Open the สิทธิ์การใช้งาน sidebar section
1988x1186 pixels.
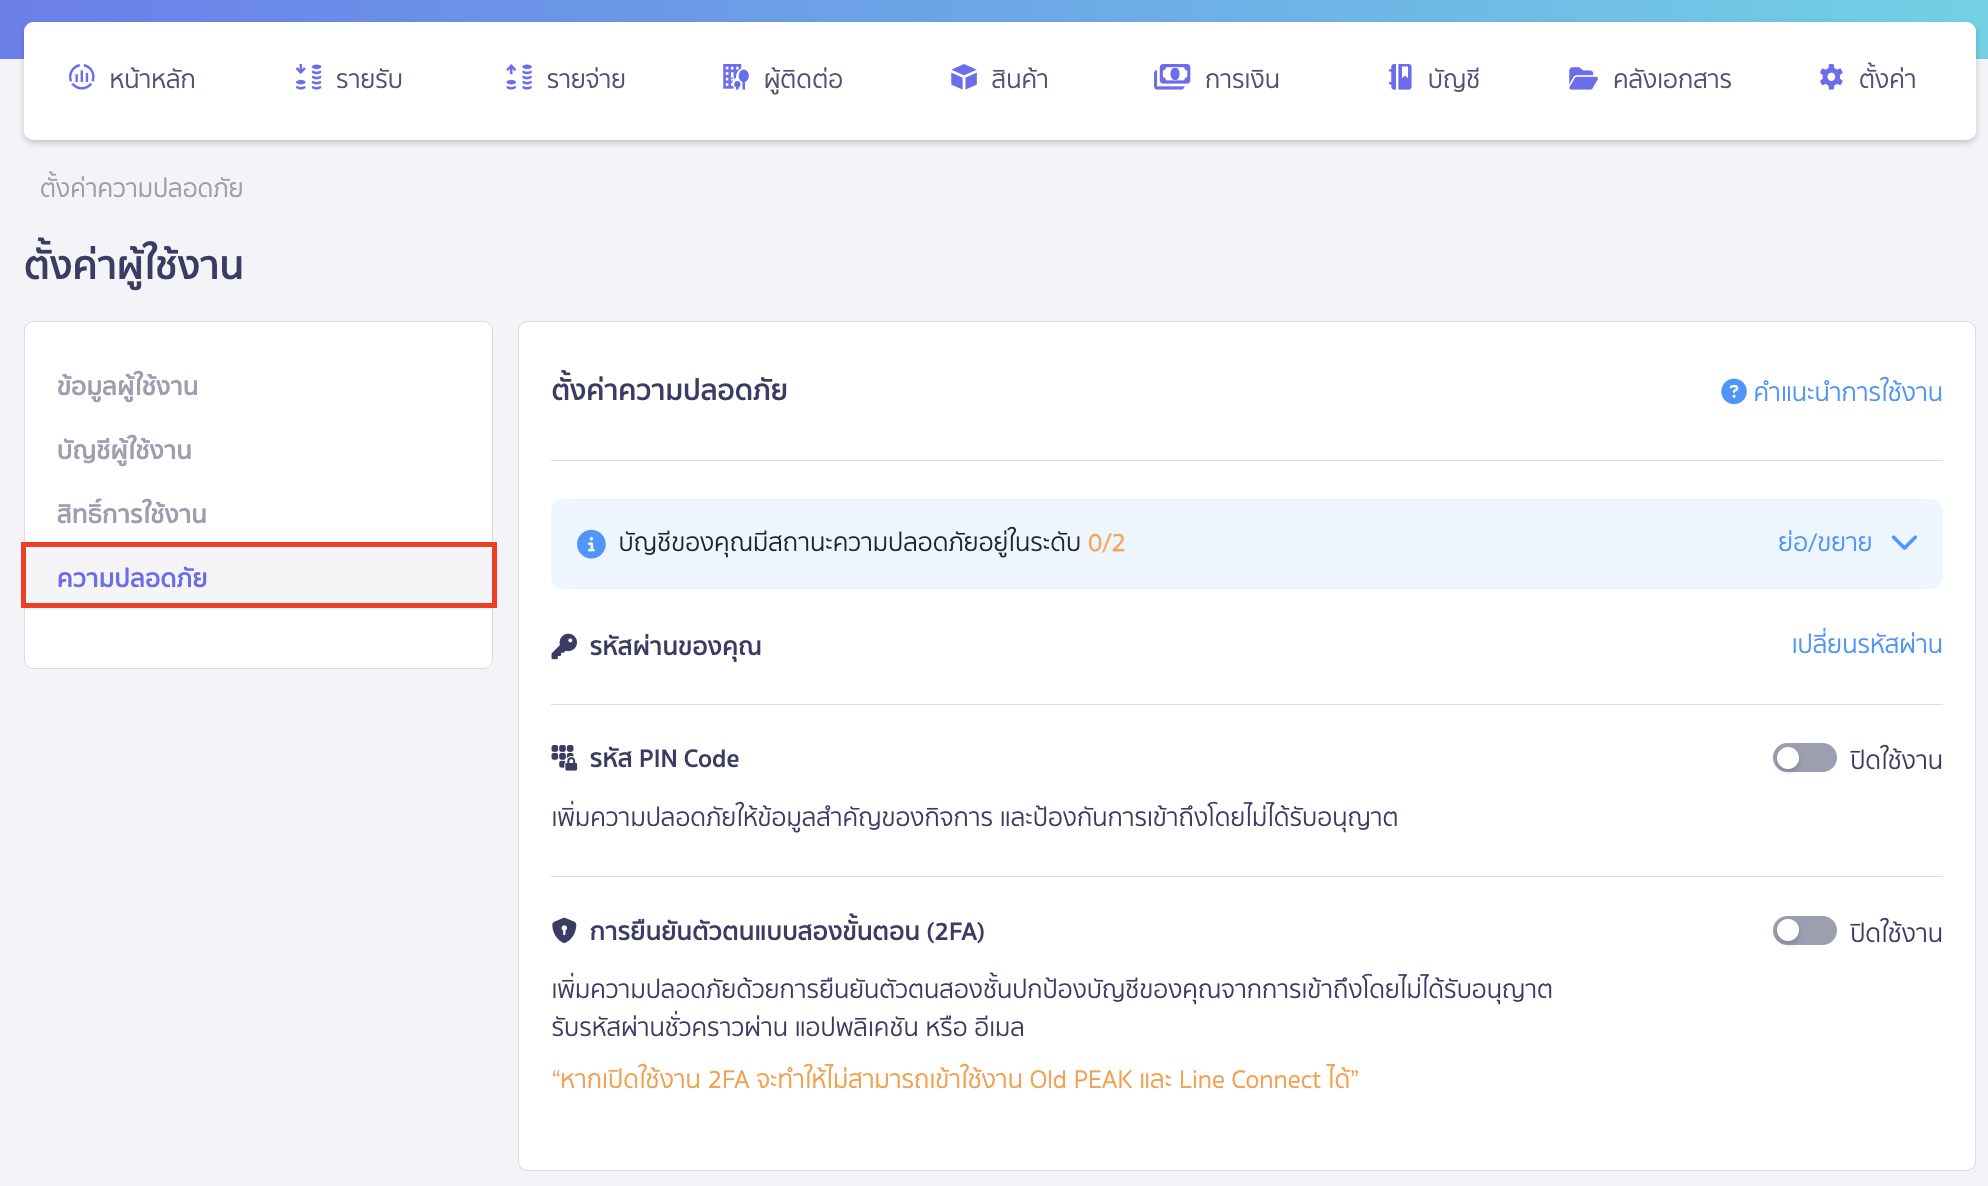click(x=131, y=513)
